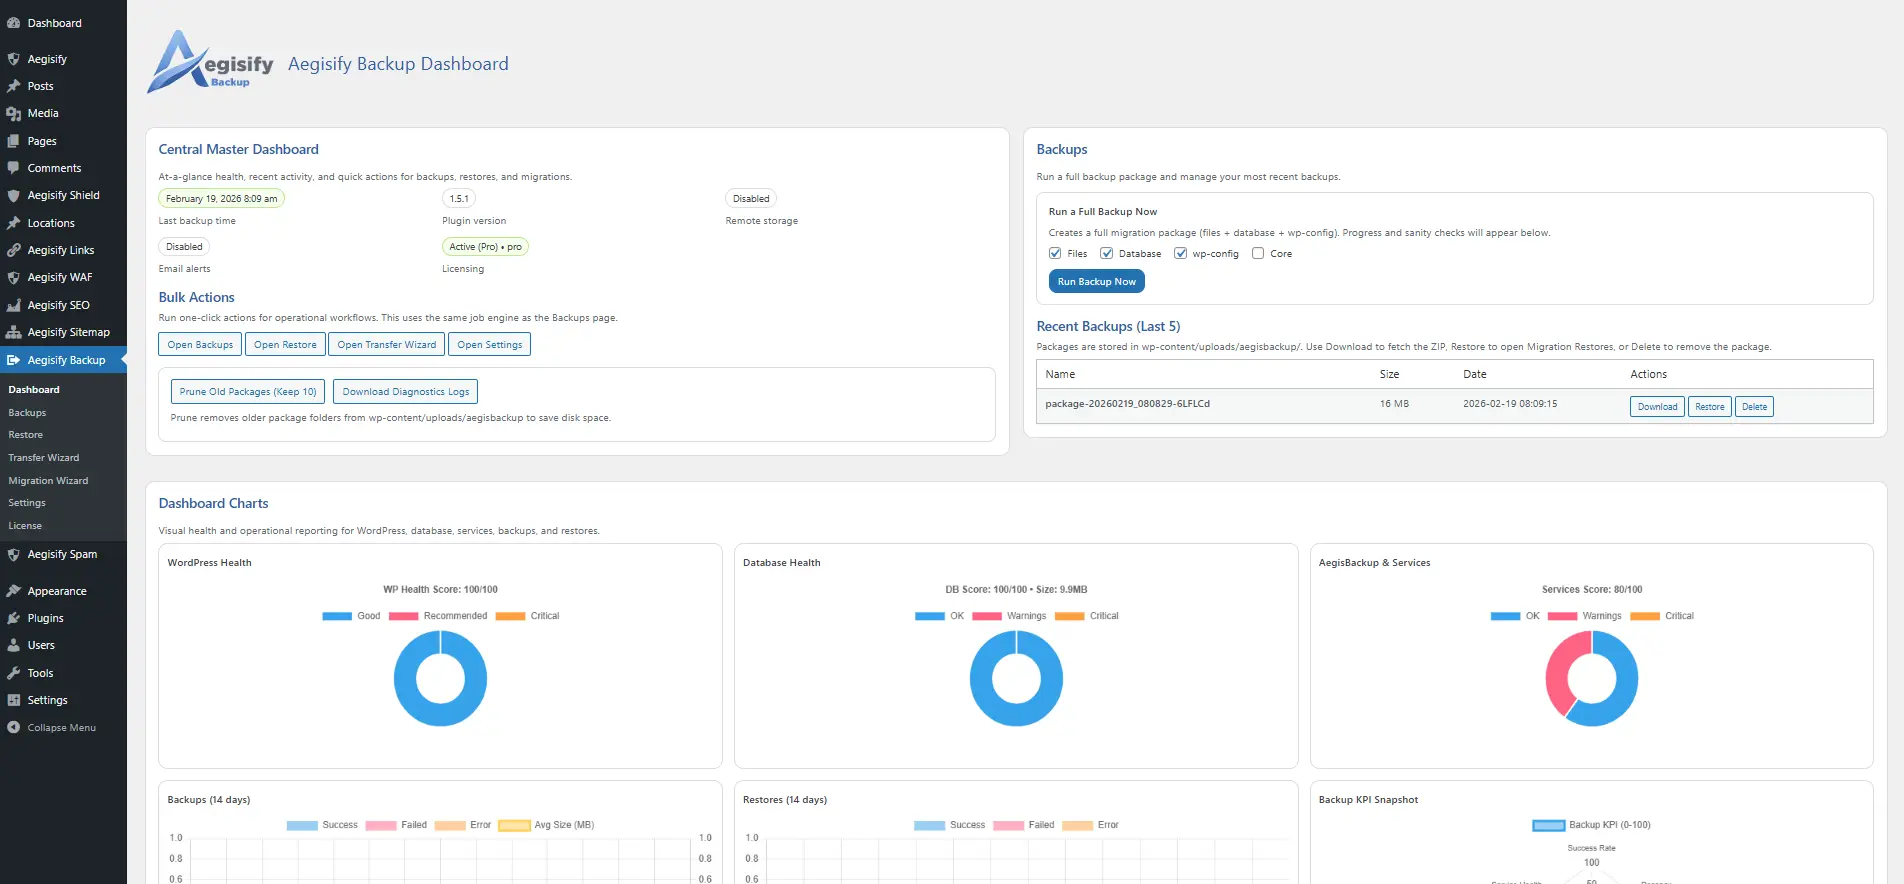Click Download Diagnostics Logs button
This screenshot has width=1904, height=884.
coord(405,392)
